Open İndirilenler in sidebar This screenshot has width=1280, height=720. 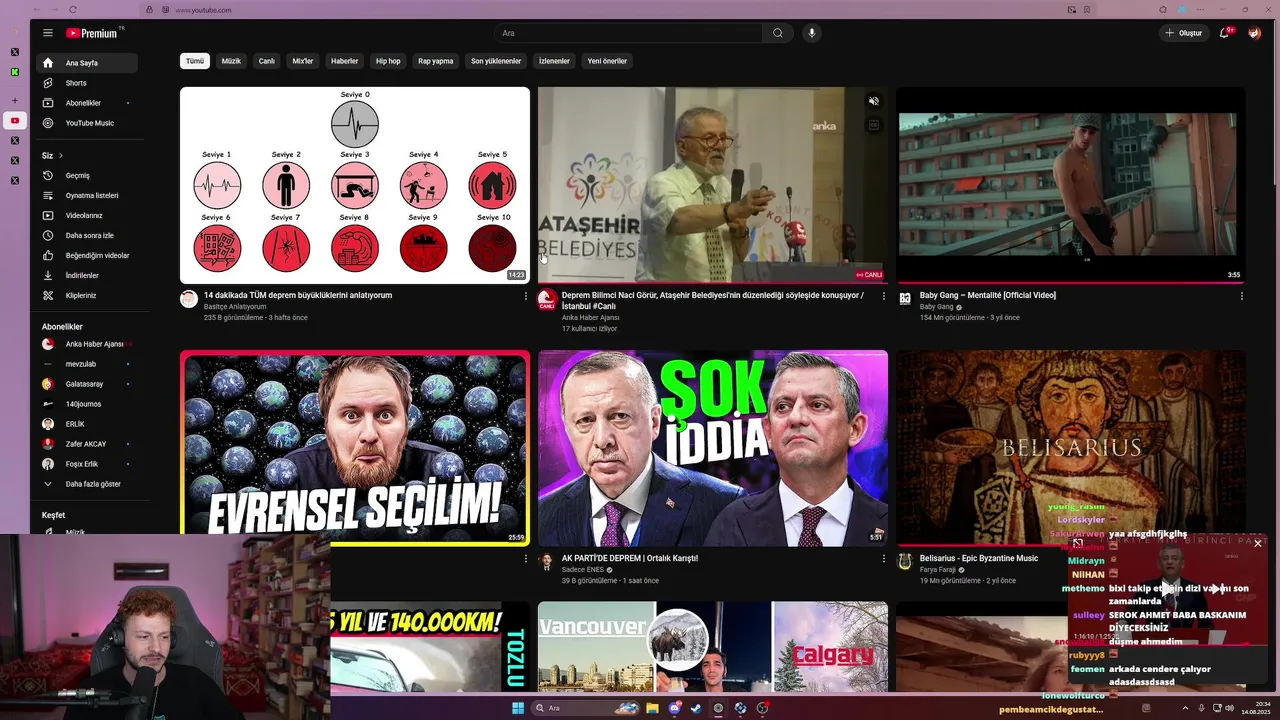click(x=87, y=275)
